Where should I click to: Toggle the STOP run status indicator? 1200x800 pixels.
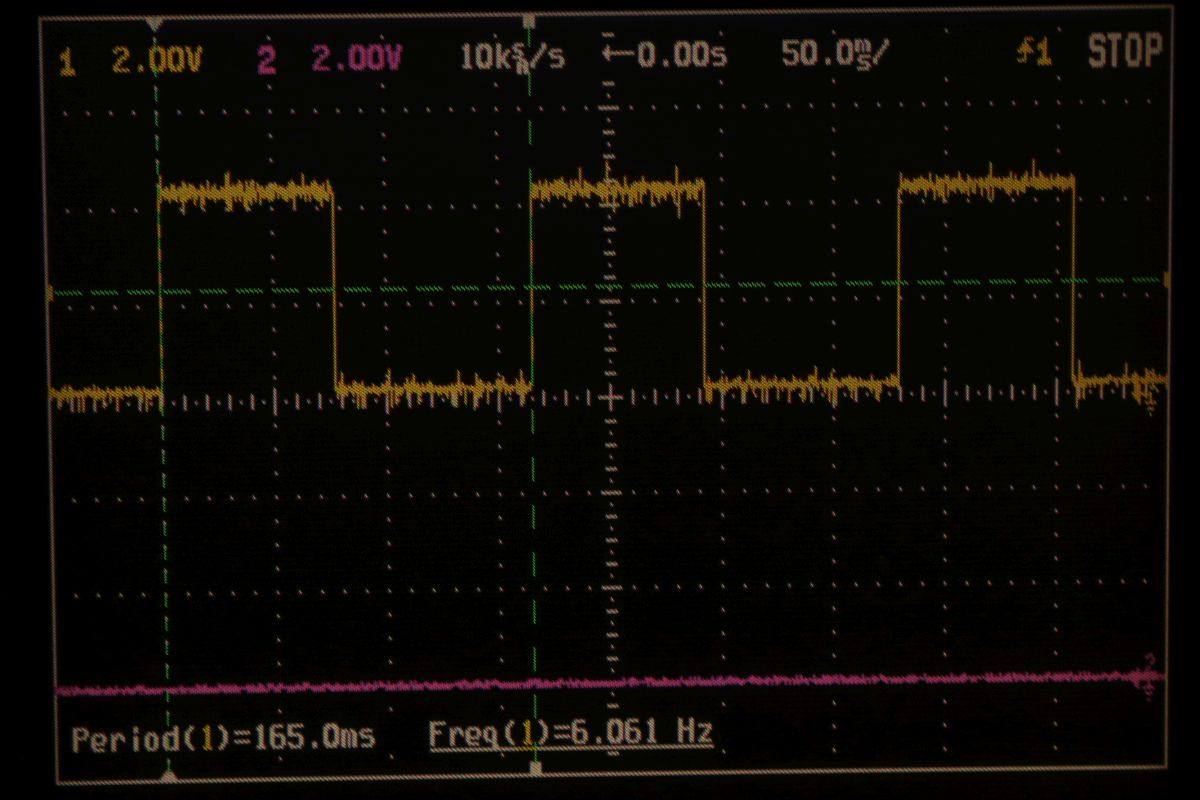pyautogui.click(x=1125, y=52)
